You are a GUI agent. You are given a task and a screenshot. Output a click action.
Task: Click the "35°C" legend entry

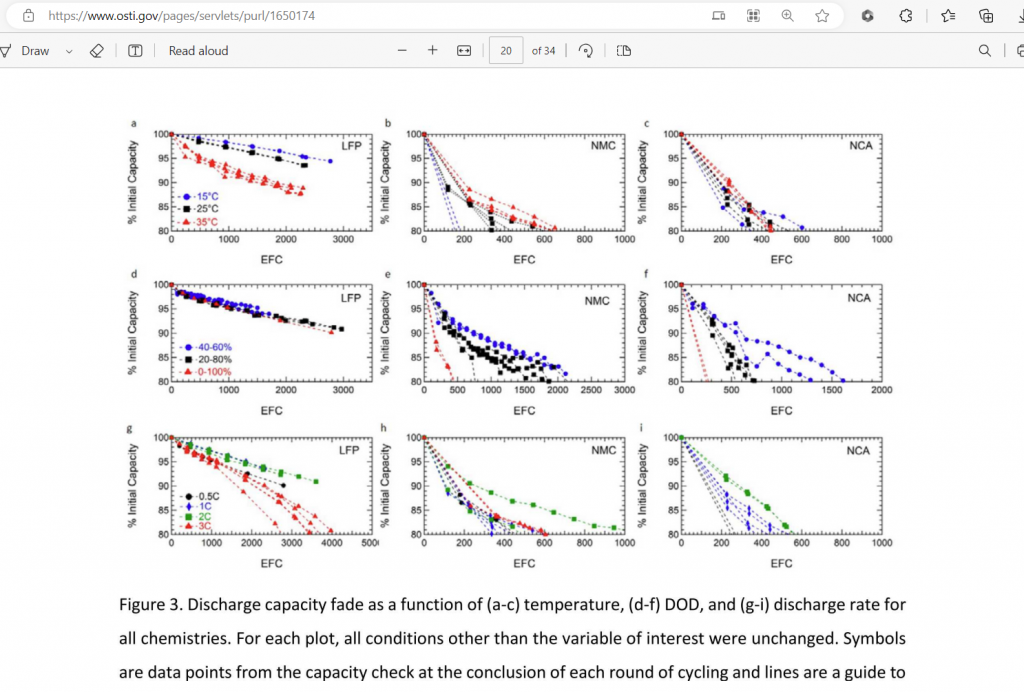point(200,222)
